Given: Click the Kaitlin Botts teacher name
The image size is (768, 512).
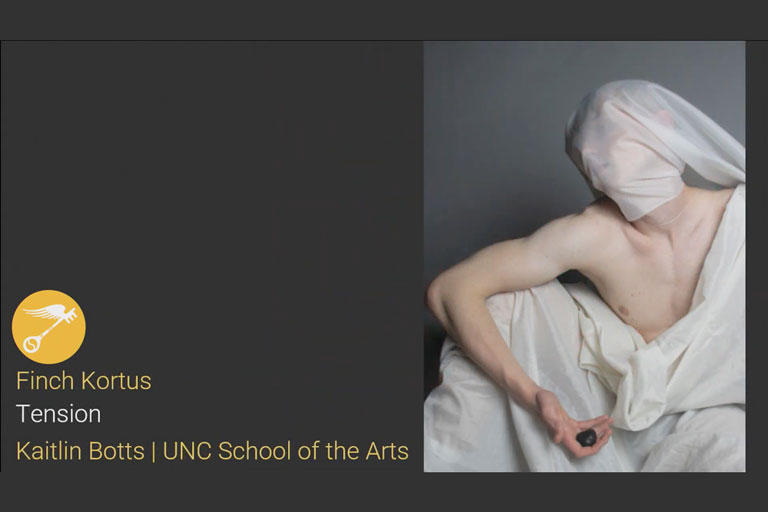Looking at the screenshot, I should pyautogui.click(x=80, y=451).
